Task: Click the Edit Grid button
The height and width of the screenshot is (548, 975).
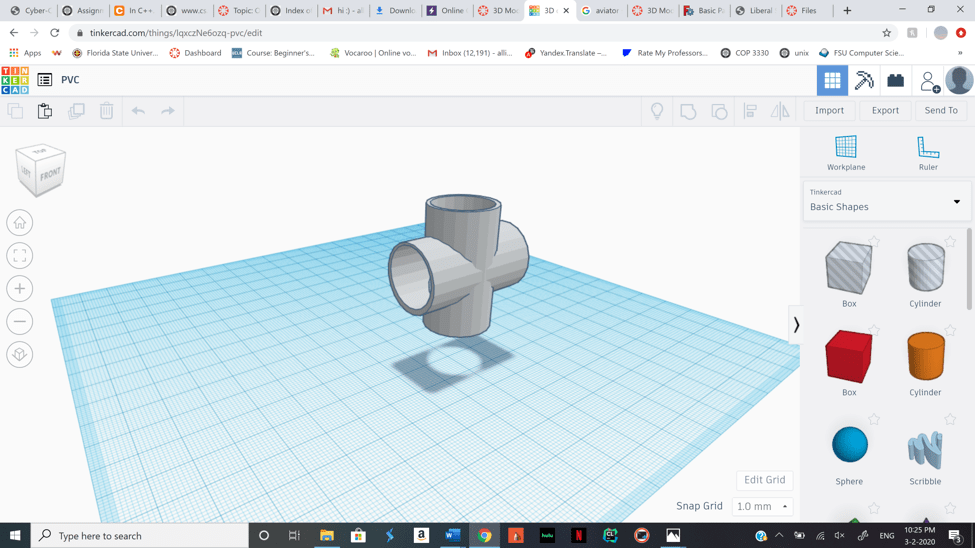Action: (765, 480)
